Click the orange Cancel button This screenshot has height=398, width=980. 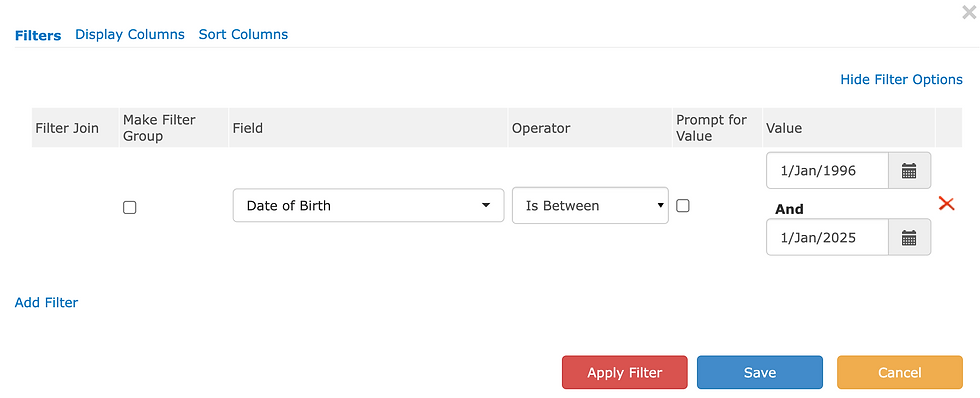[x=899, y=372]
